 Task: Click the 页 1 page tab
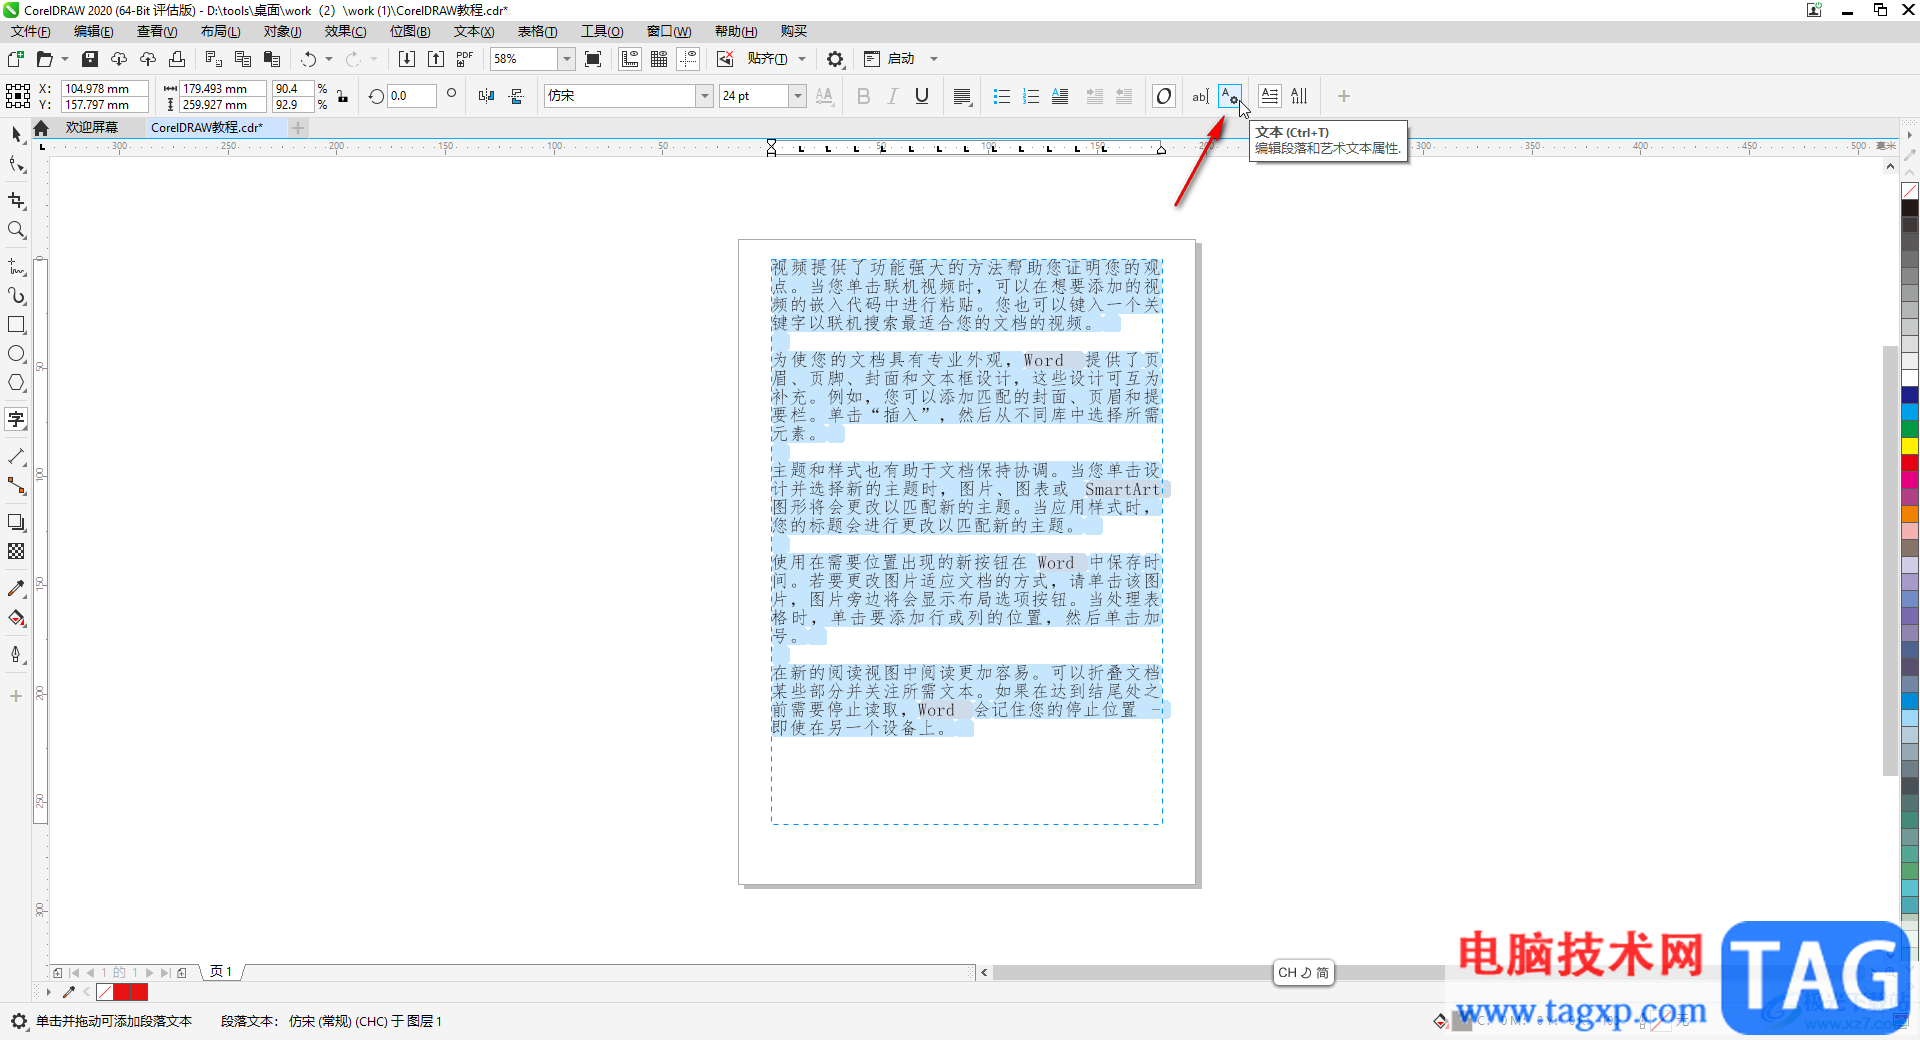(x=221, y=972)
